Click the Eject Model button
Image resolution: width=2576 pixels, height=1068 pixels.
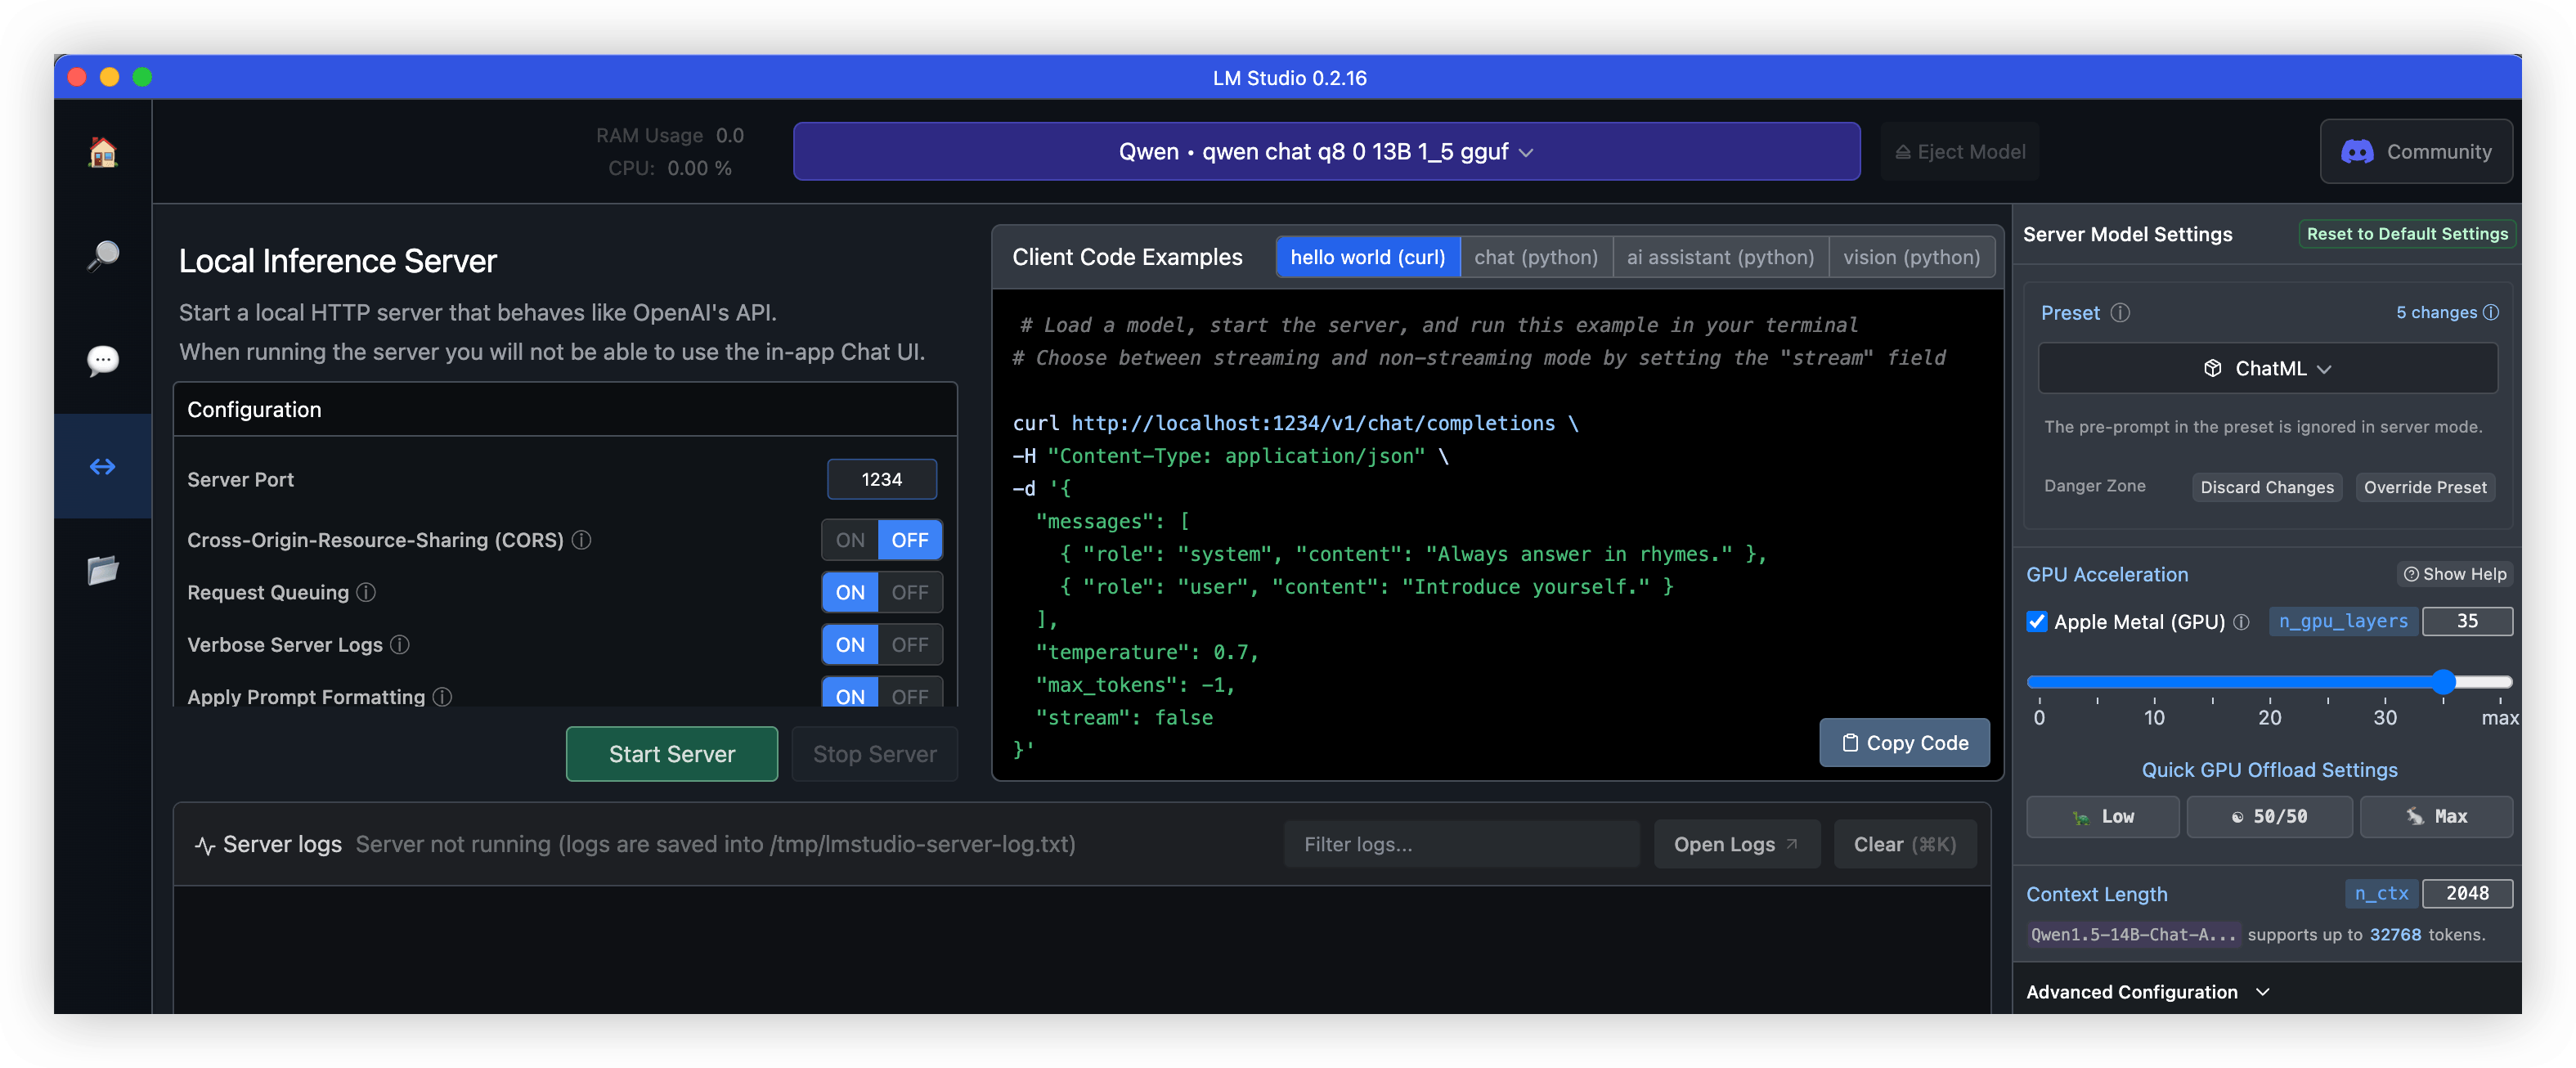[1960, 151]
